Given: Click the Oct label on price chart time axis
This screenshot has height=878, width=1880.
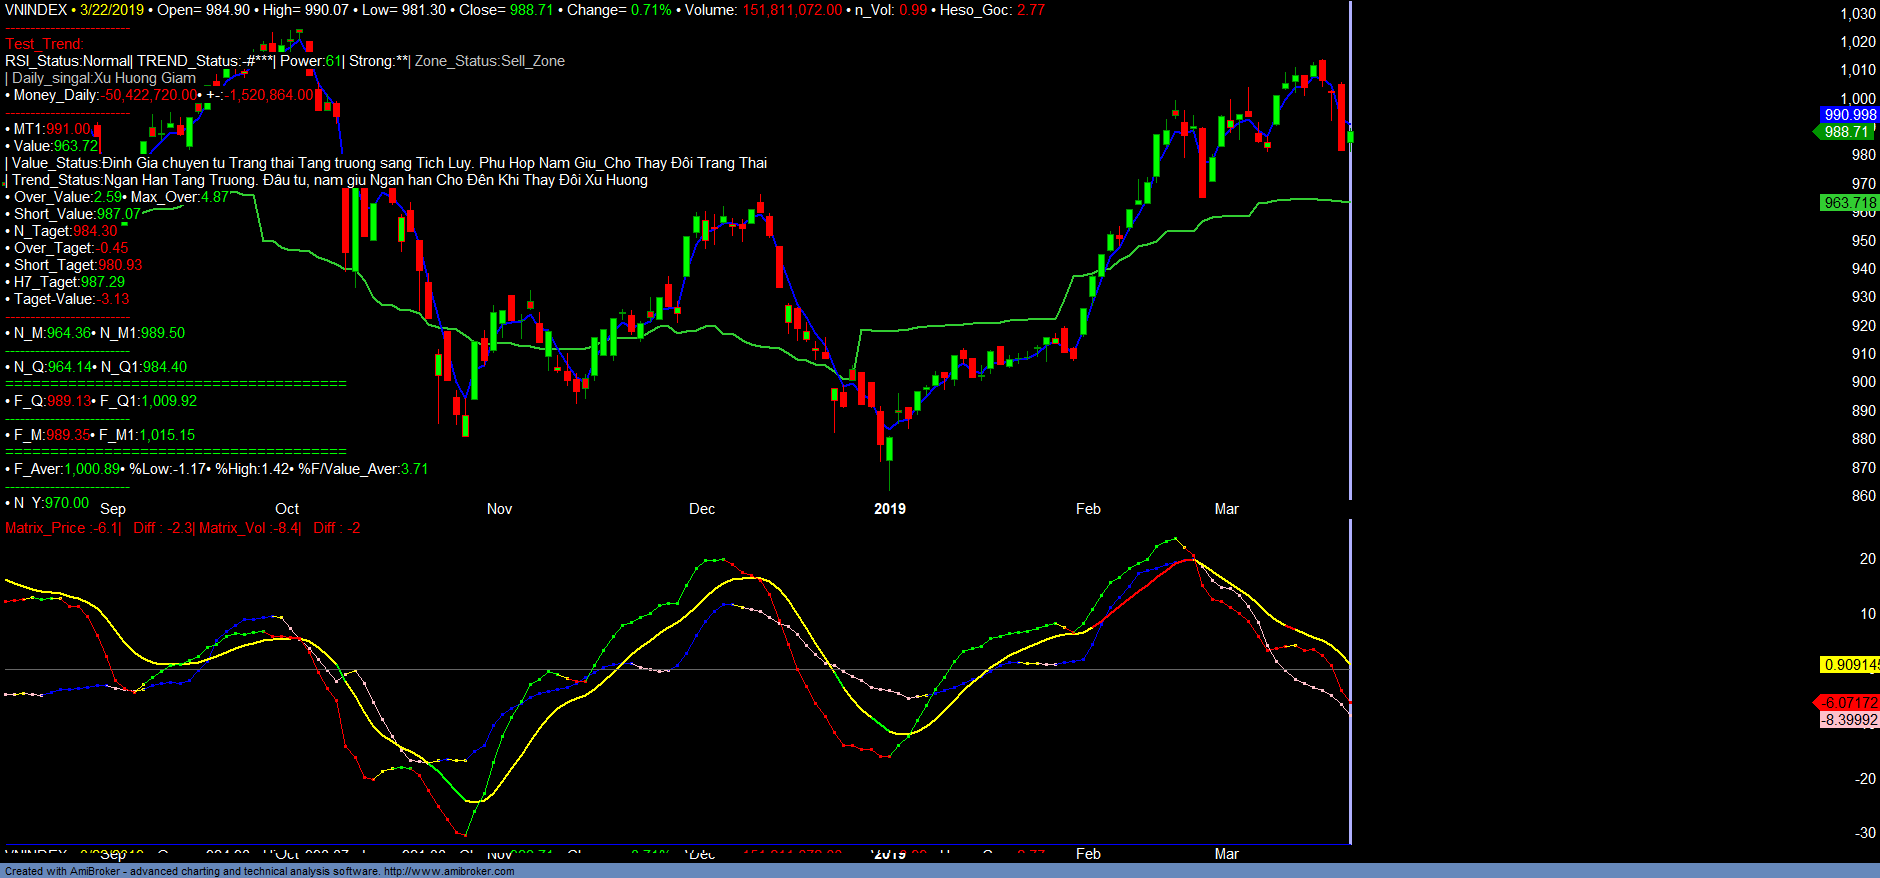Looking at the screenshot, I should pos(287,509).
